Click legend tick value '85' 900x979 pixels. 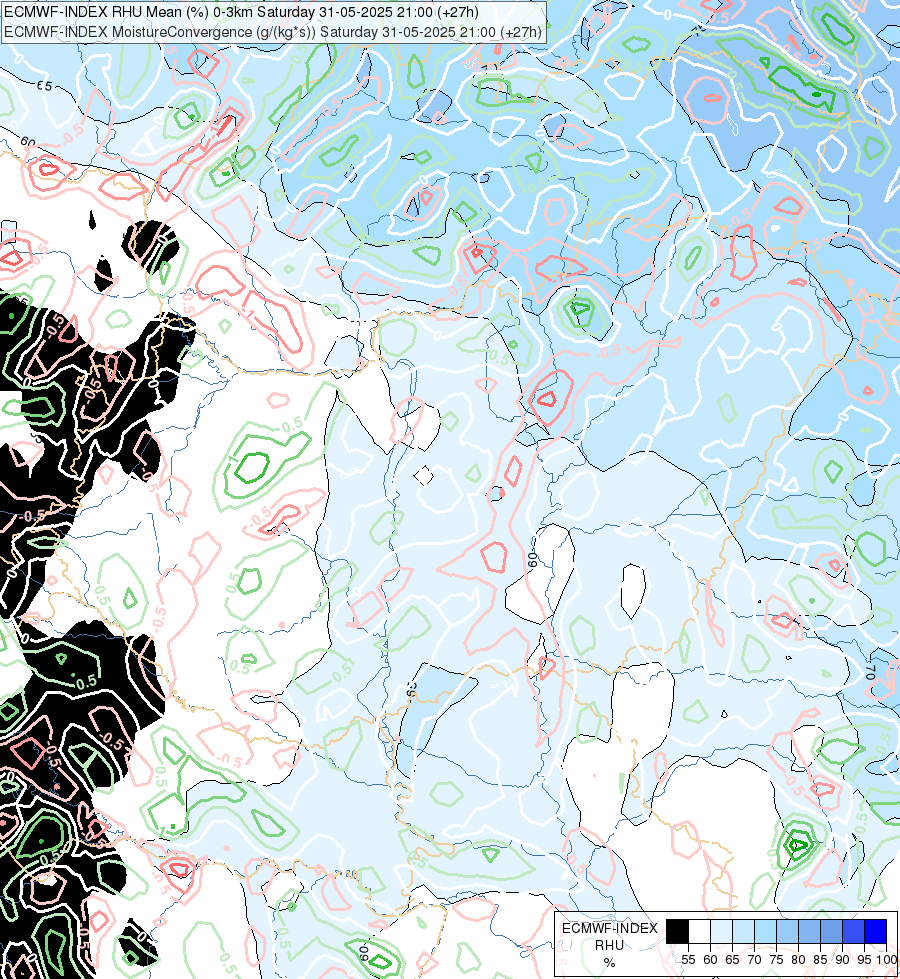[820, 960]
